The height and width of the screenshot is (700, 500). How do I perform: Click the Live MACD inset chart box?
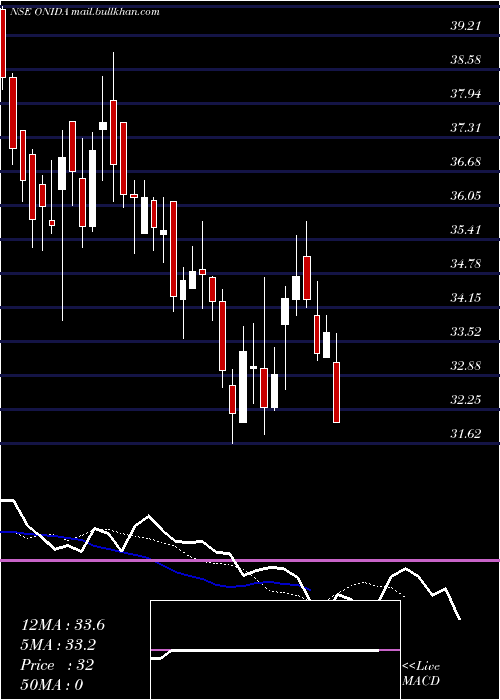click(275, 650)
